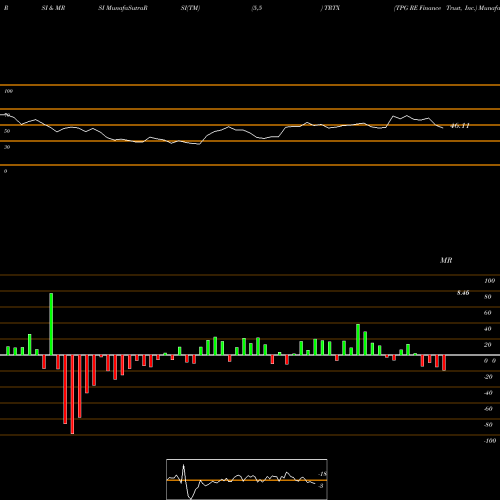Click the 'SI & MR' header text
This screenshot has height=500, width=500.
tap(53, 8)
